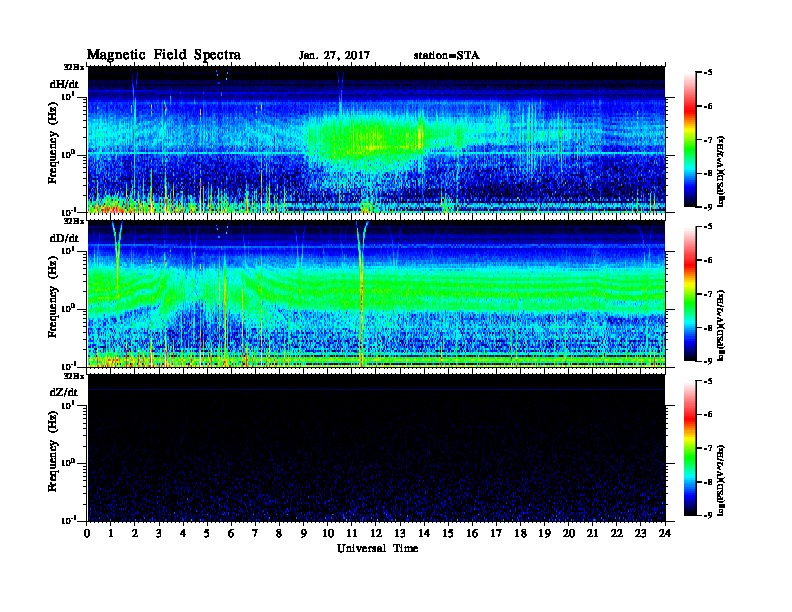This screenshot has width=792, height=612.
Task: Click inside the dD/dt spectrogram panel
Action: pyautogui.click(x=376, y=293)
